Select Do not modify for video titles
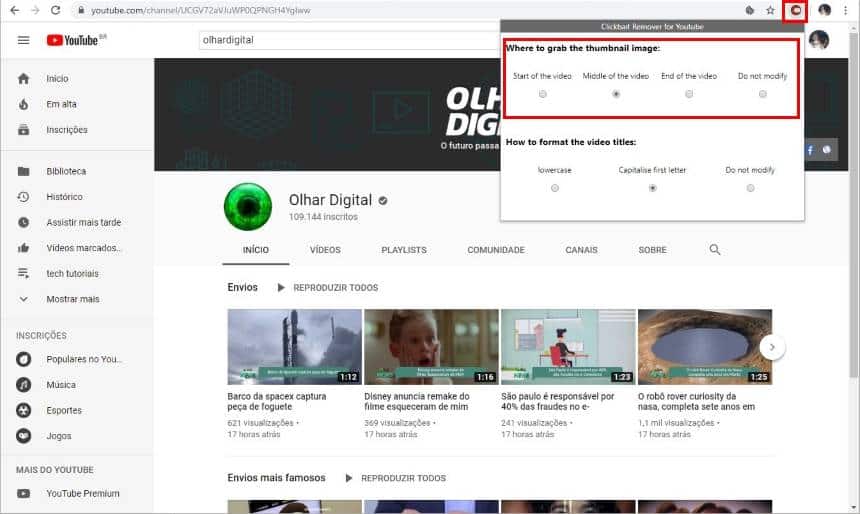The height and width of the screenshot is (514, 860). [x=750, y=188]
